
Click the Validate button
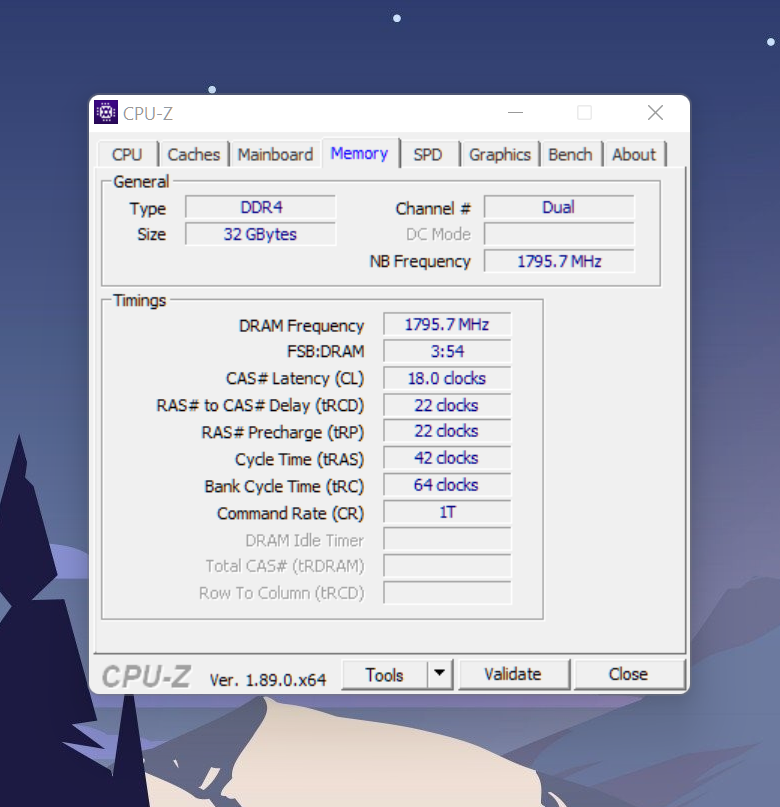513,674
